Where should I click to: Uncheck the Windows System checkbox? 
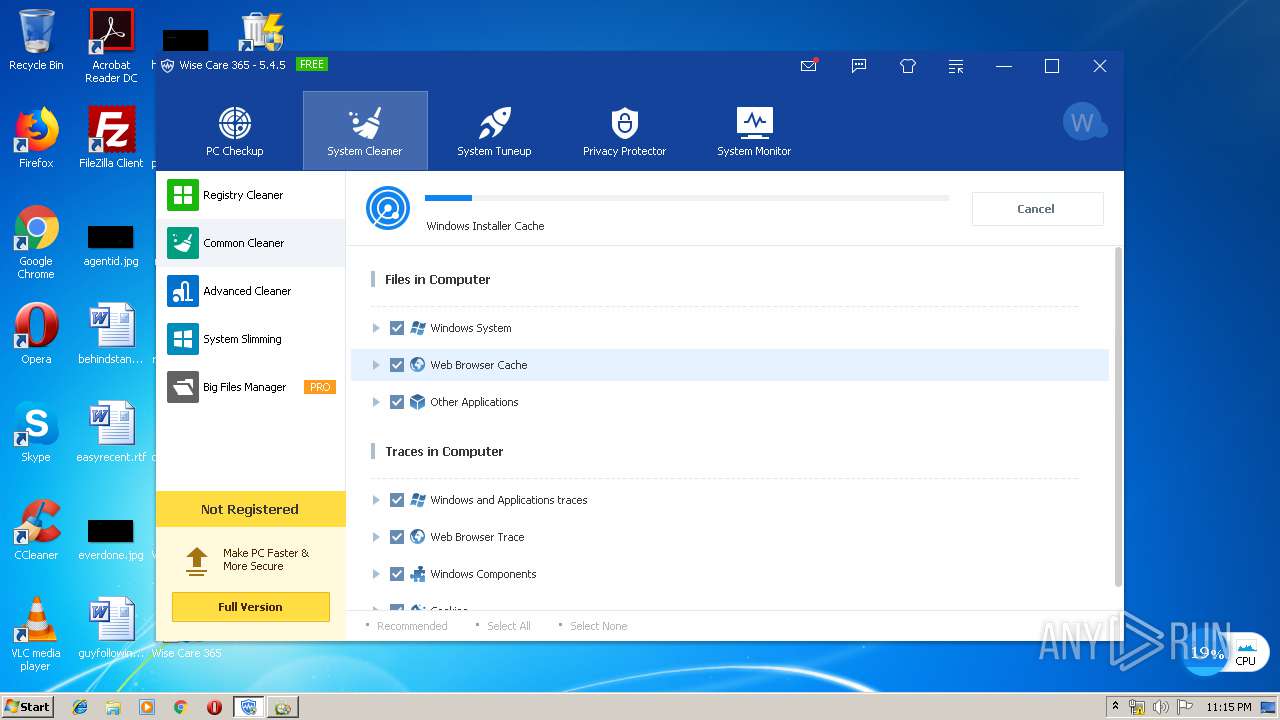click(397, 328)
